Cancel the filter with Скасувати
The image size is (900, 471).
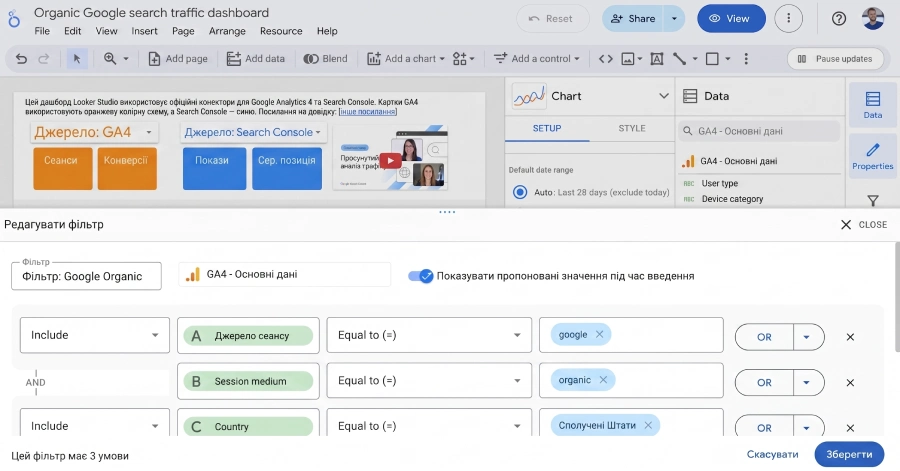point(772,454)
